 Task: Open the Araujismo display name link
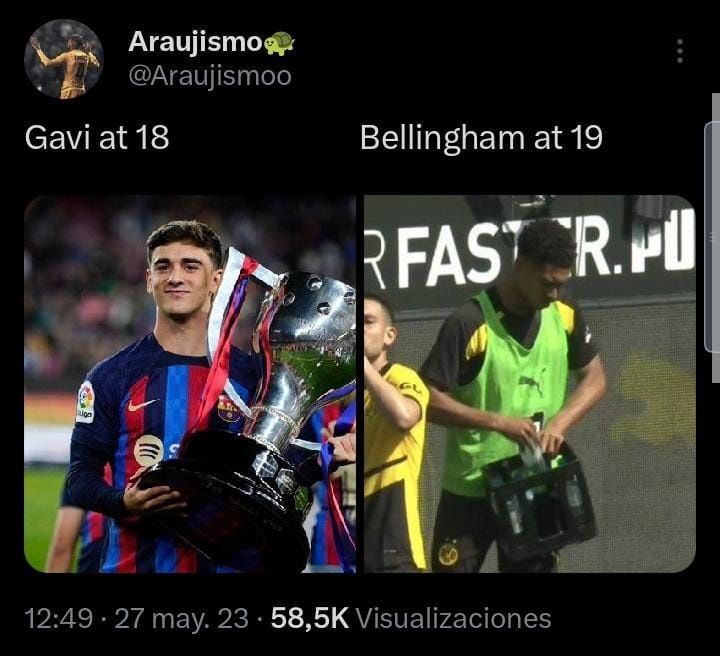point(195,42)
